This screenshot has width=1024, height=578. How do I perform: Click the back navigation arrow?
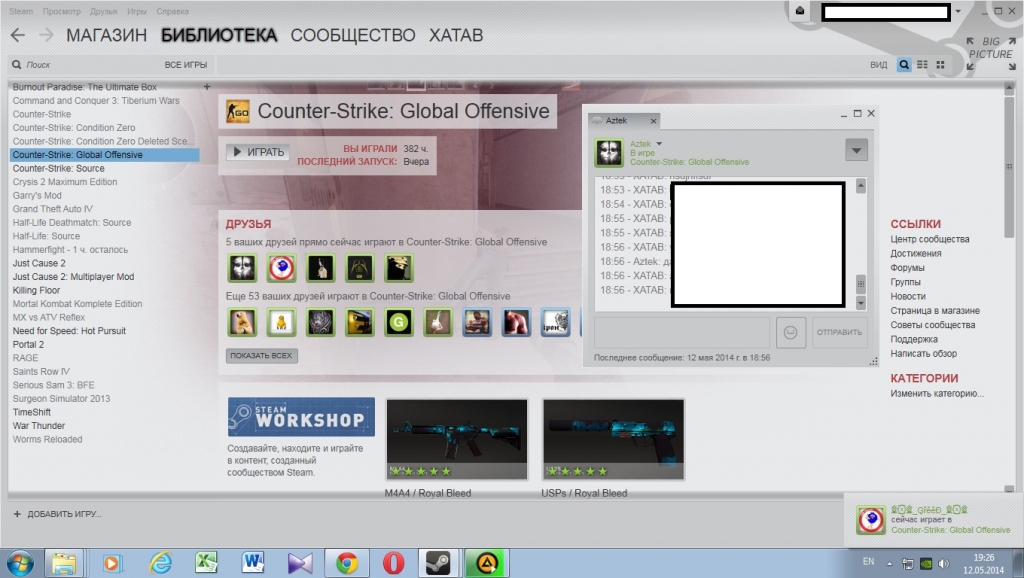click(x=17, y=35)
